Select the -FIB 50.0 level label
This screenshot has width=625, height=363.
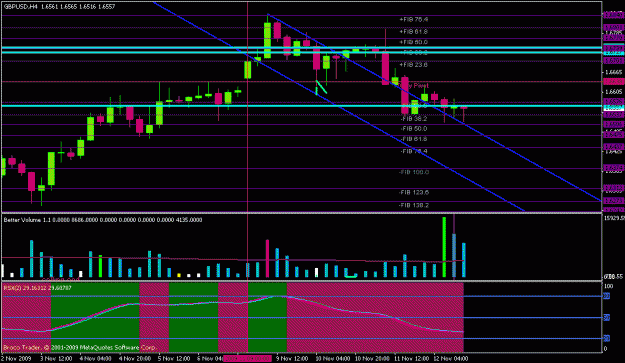(414, 129)
